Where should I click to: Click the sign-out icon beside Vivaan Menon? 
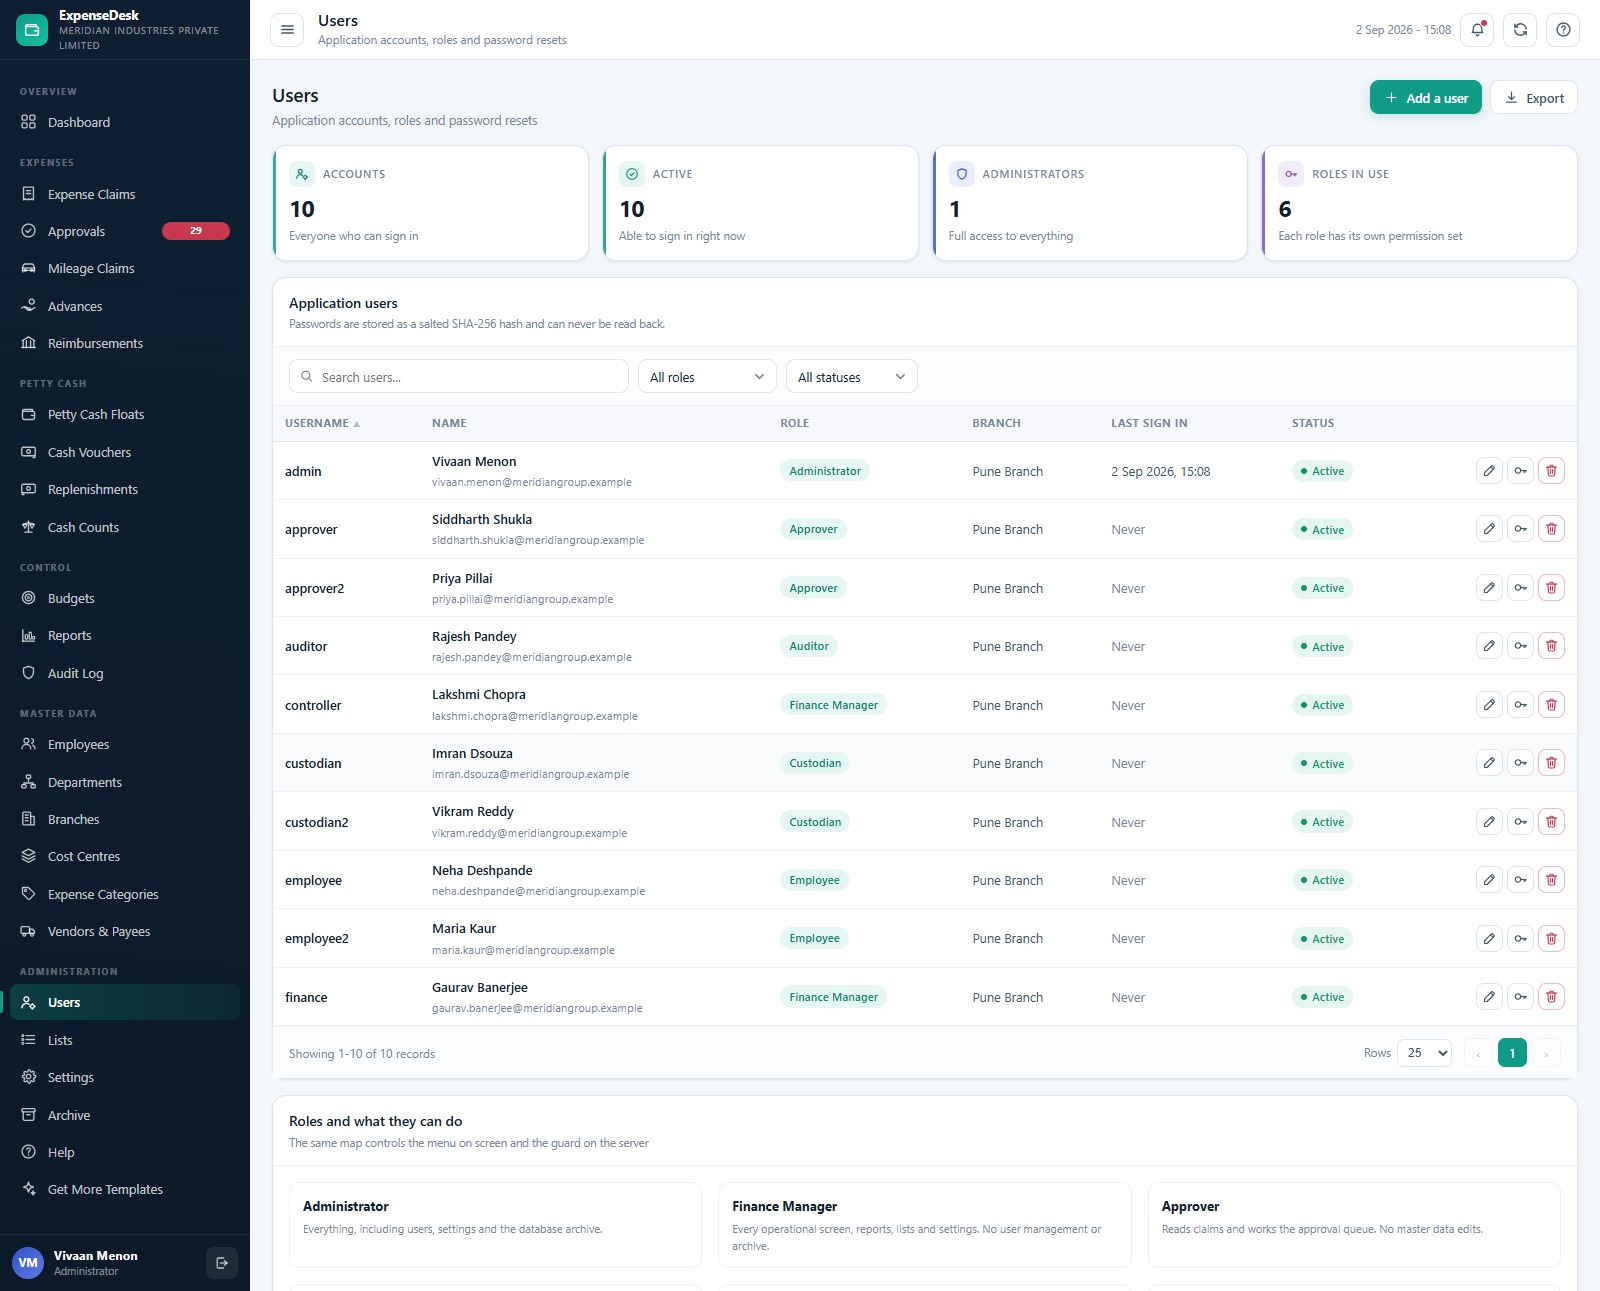pos(222,1263)
